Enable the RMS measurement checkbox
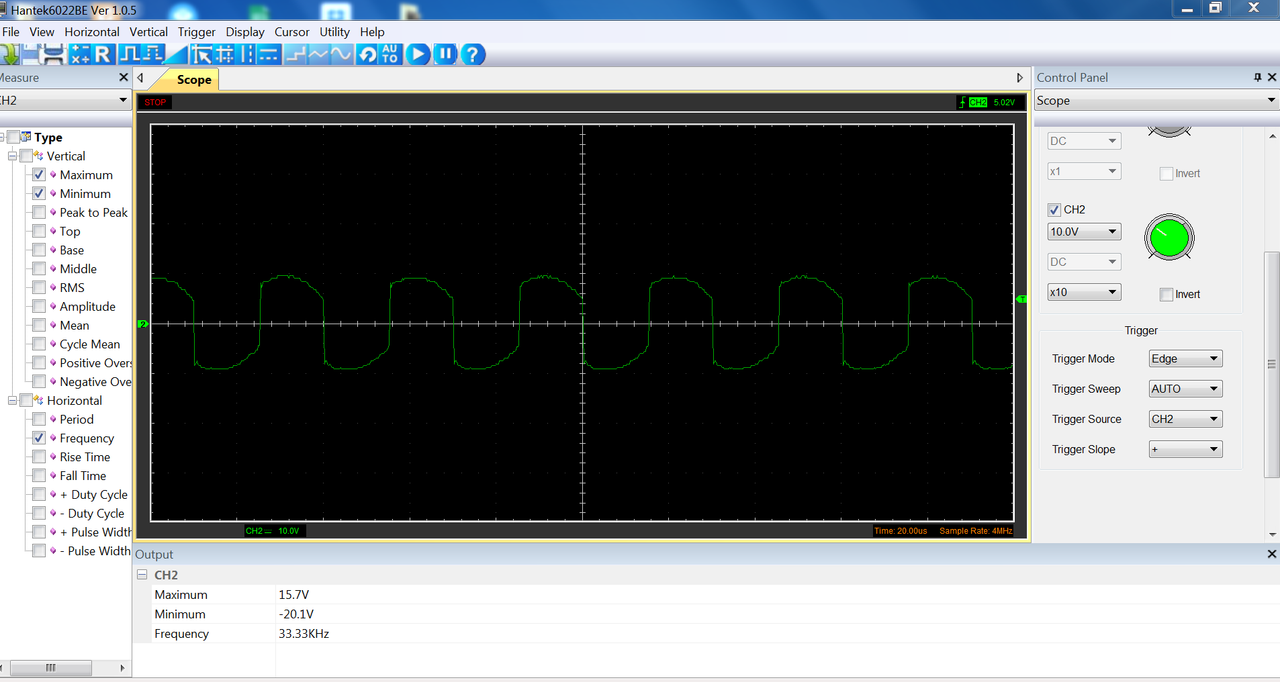Image resolution: width=1280 pixels, height=682 pixels. [x=39, y=288]
